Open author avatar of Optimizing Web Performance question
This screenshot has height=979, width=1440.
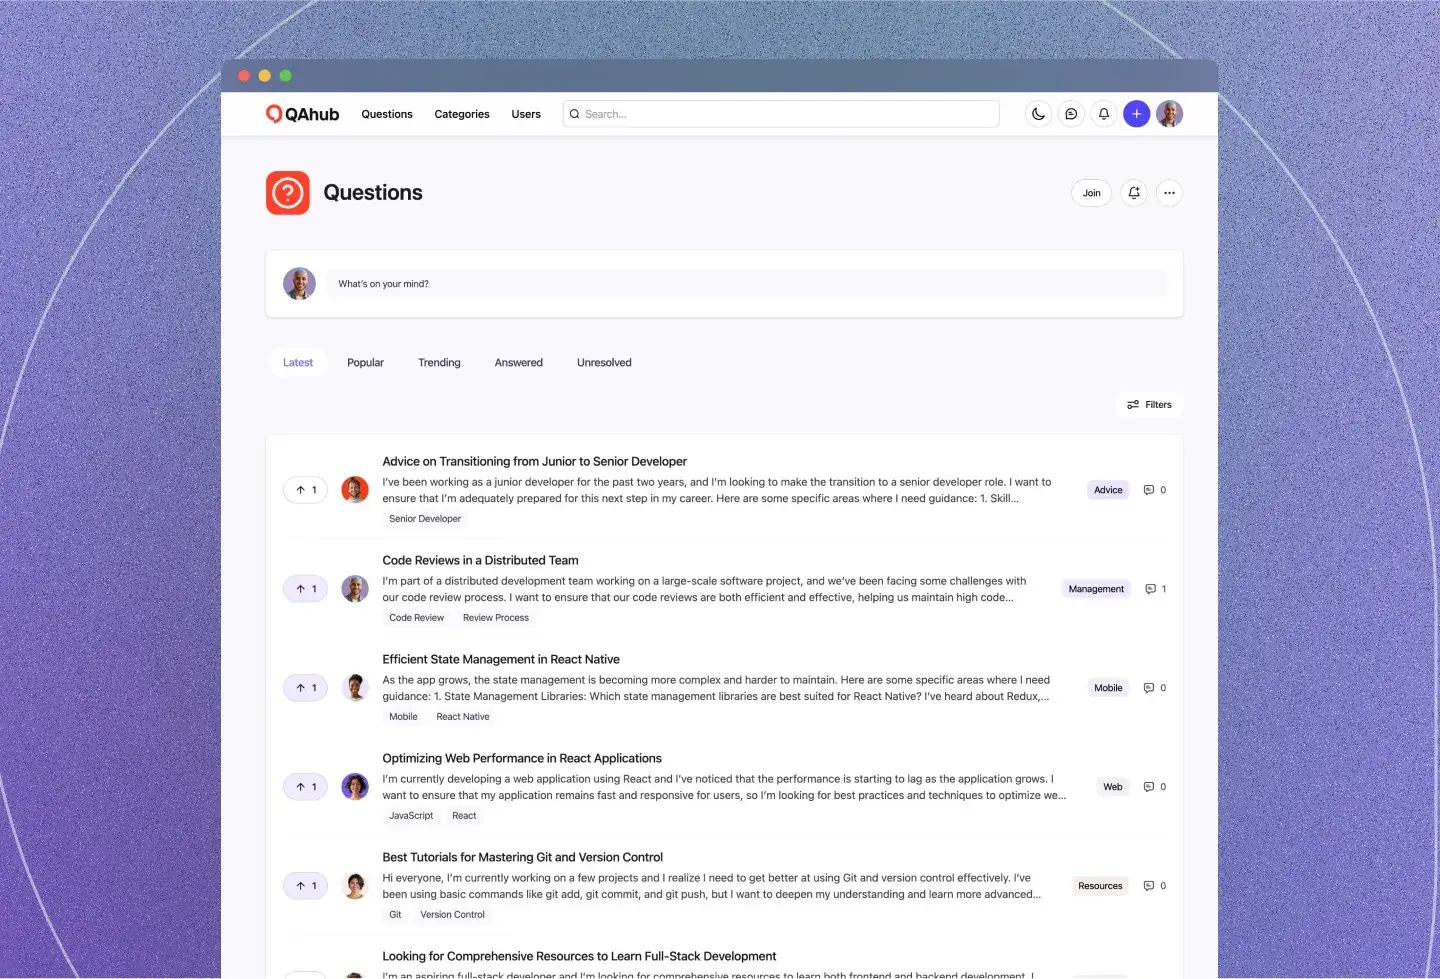point(355,787)
